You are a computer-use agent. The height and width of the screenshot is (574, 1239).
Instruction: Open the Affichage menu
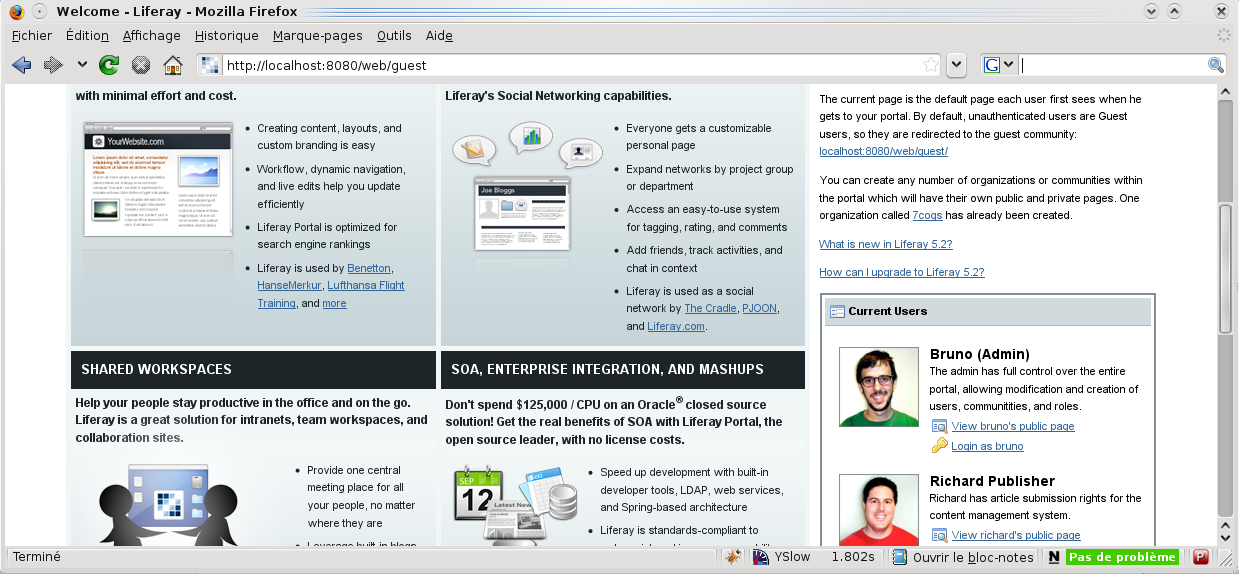[152, 35]
